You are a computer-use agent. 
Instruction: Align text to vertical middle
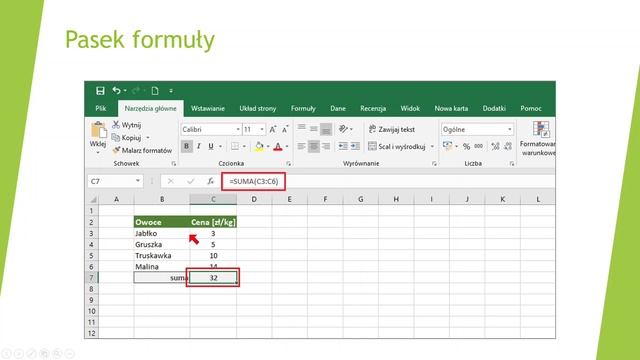tap(313, 129)
